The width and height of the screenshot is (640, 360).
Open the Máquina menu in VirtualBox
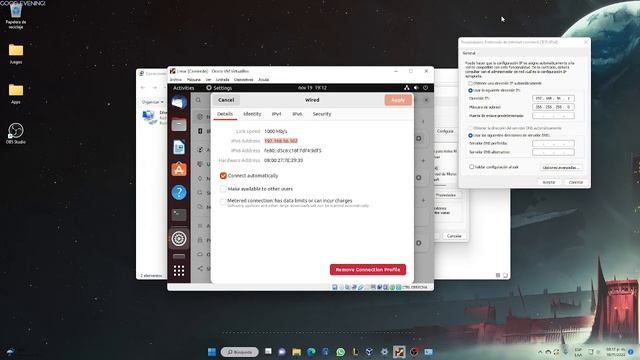click(x=193, y=80)
